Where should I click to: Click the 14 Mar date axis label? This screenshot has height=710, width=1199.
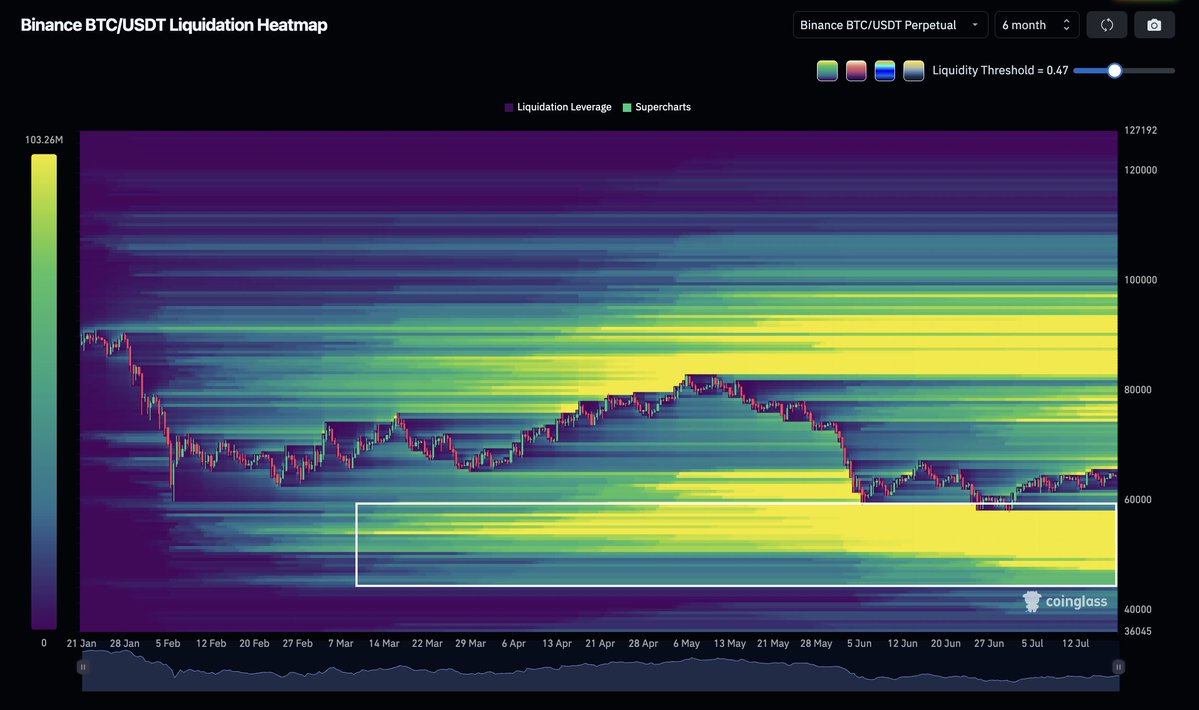[x=384, y=644]
